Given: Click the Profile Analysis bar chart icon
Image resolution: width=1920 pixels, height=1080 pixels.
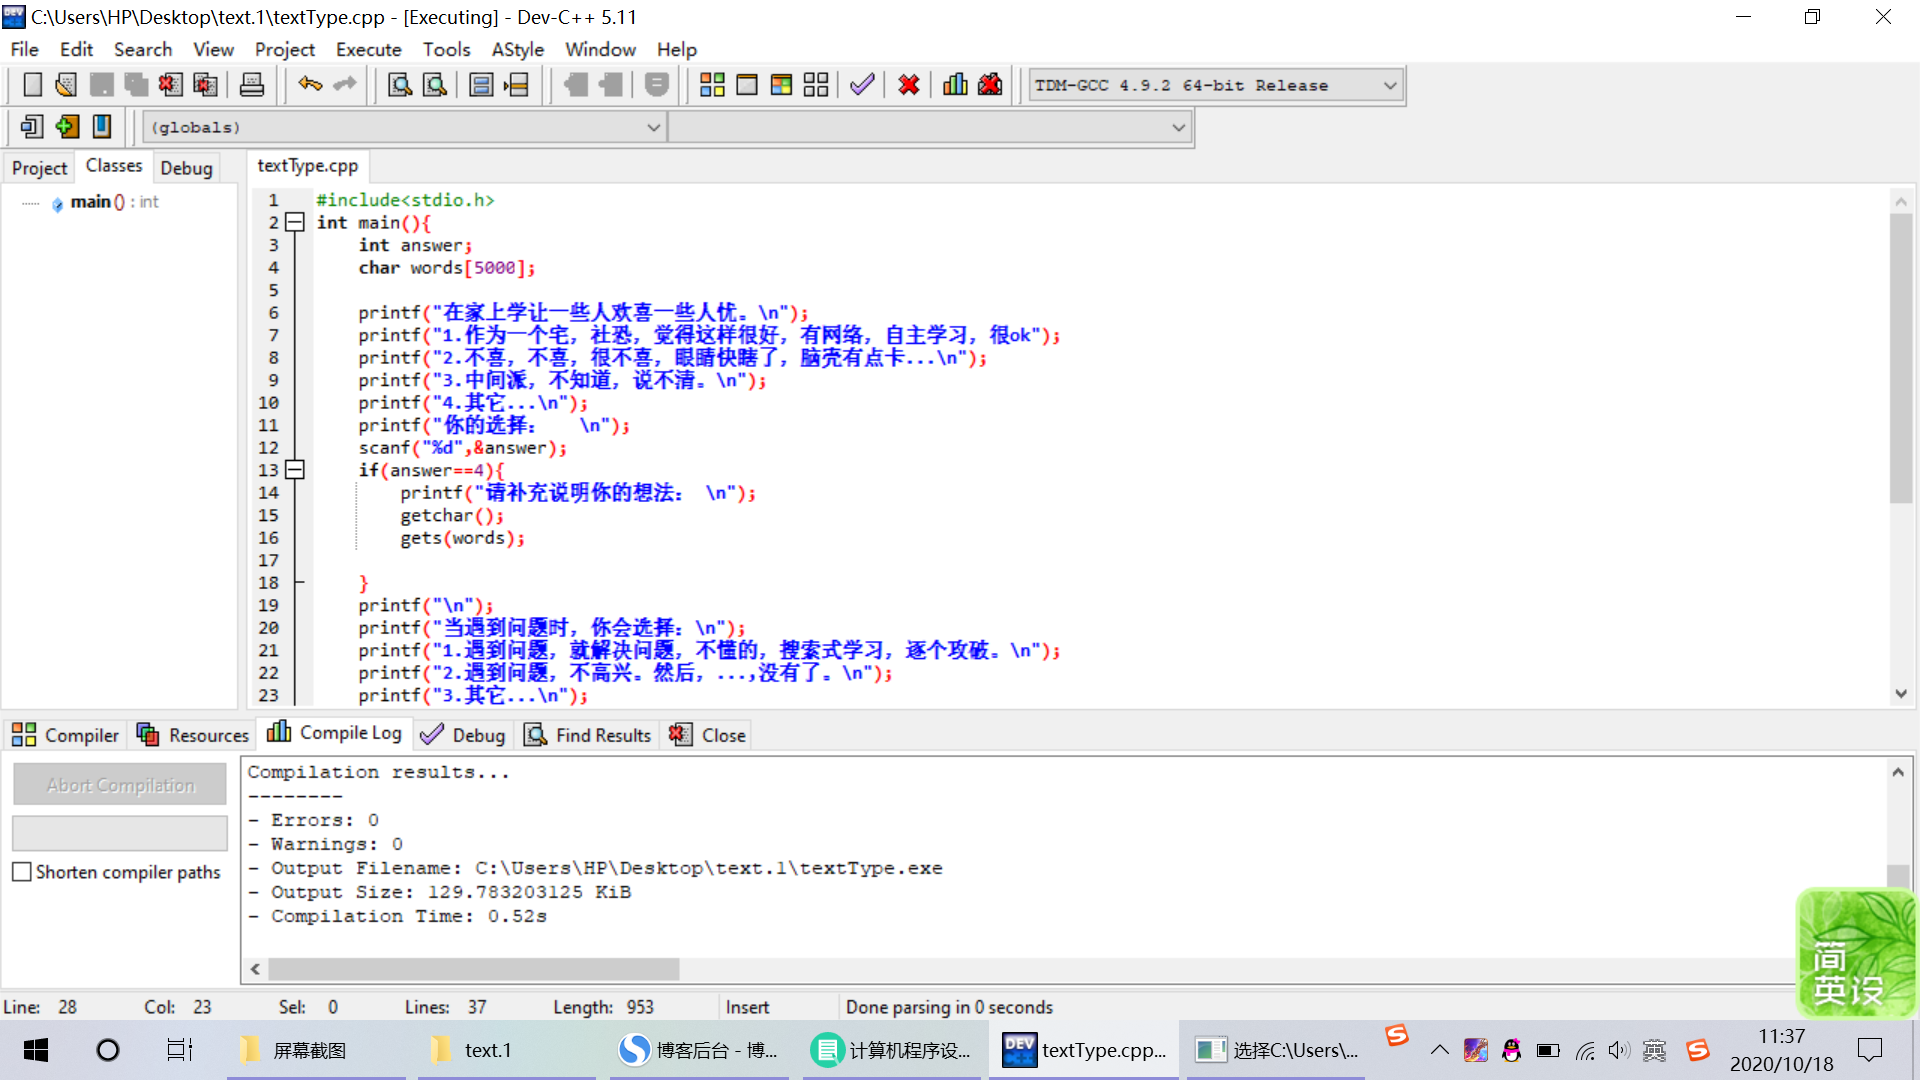Looking at the screenshot, I should [x=955, y=85].
